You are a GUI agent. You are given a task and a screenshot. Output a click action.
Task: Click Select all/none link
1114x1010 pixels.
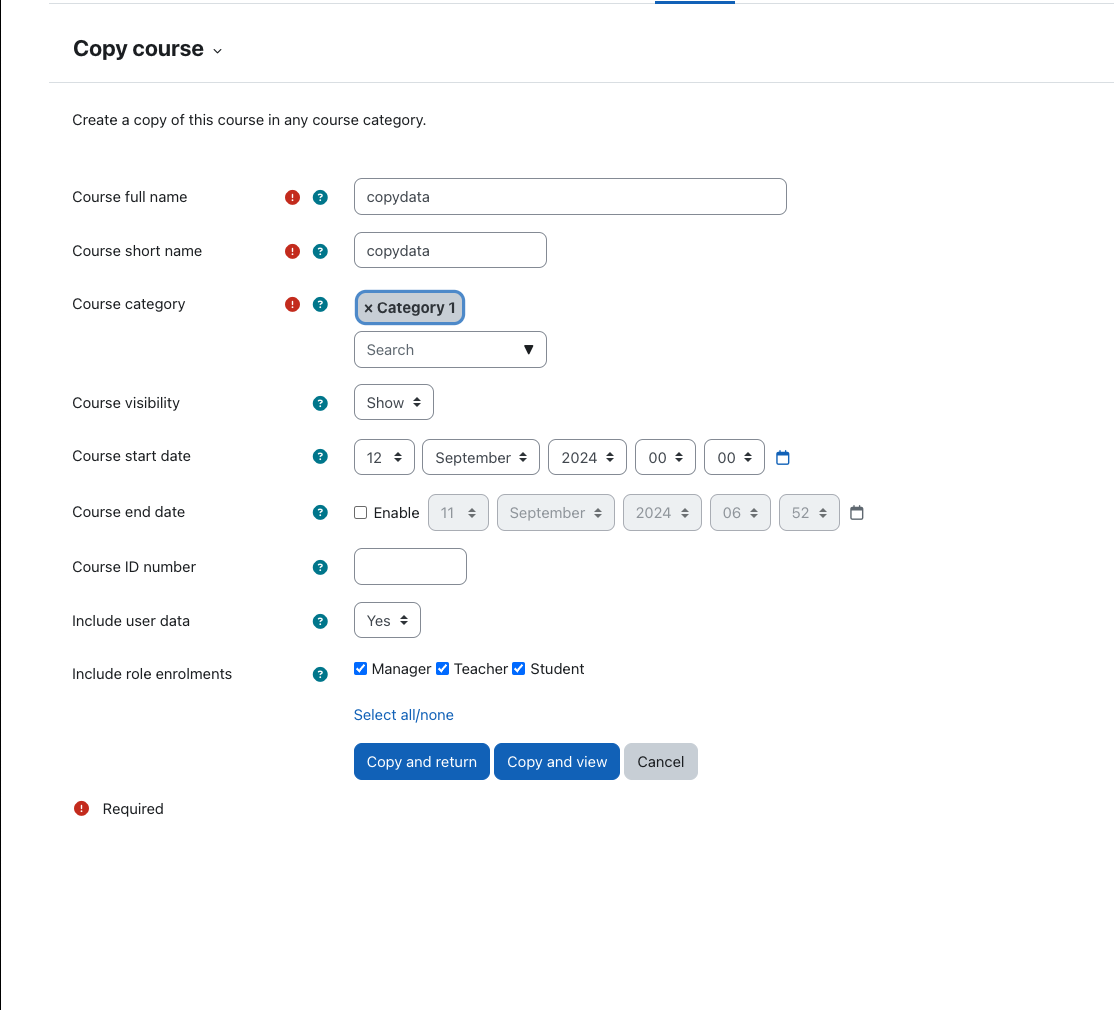pos(404,715)
